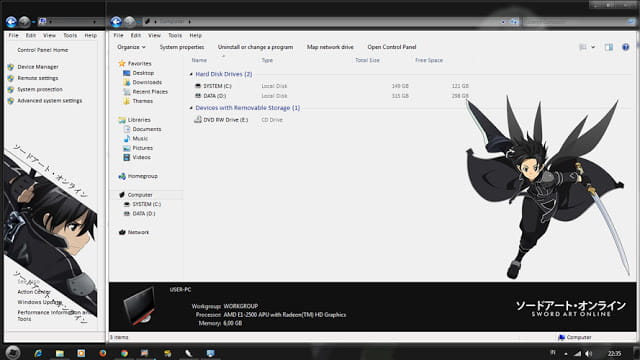Click the Back arrow in Computer window

pos(116,21)
